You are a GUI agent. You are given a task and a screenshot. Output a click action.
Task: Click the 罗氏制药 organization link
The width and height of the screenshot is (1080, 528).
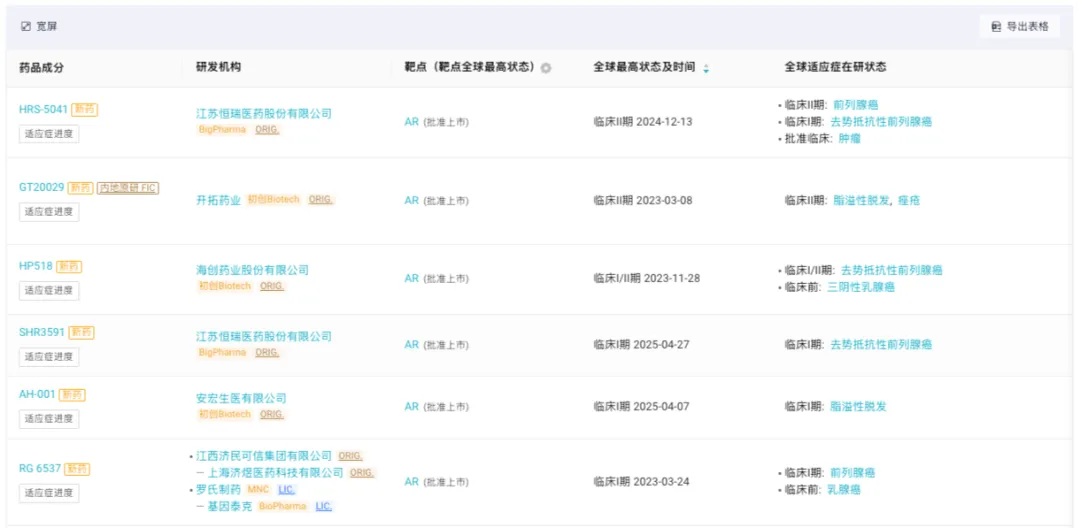pos(221,490)
